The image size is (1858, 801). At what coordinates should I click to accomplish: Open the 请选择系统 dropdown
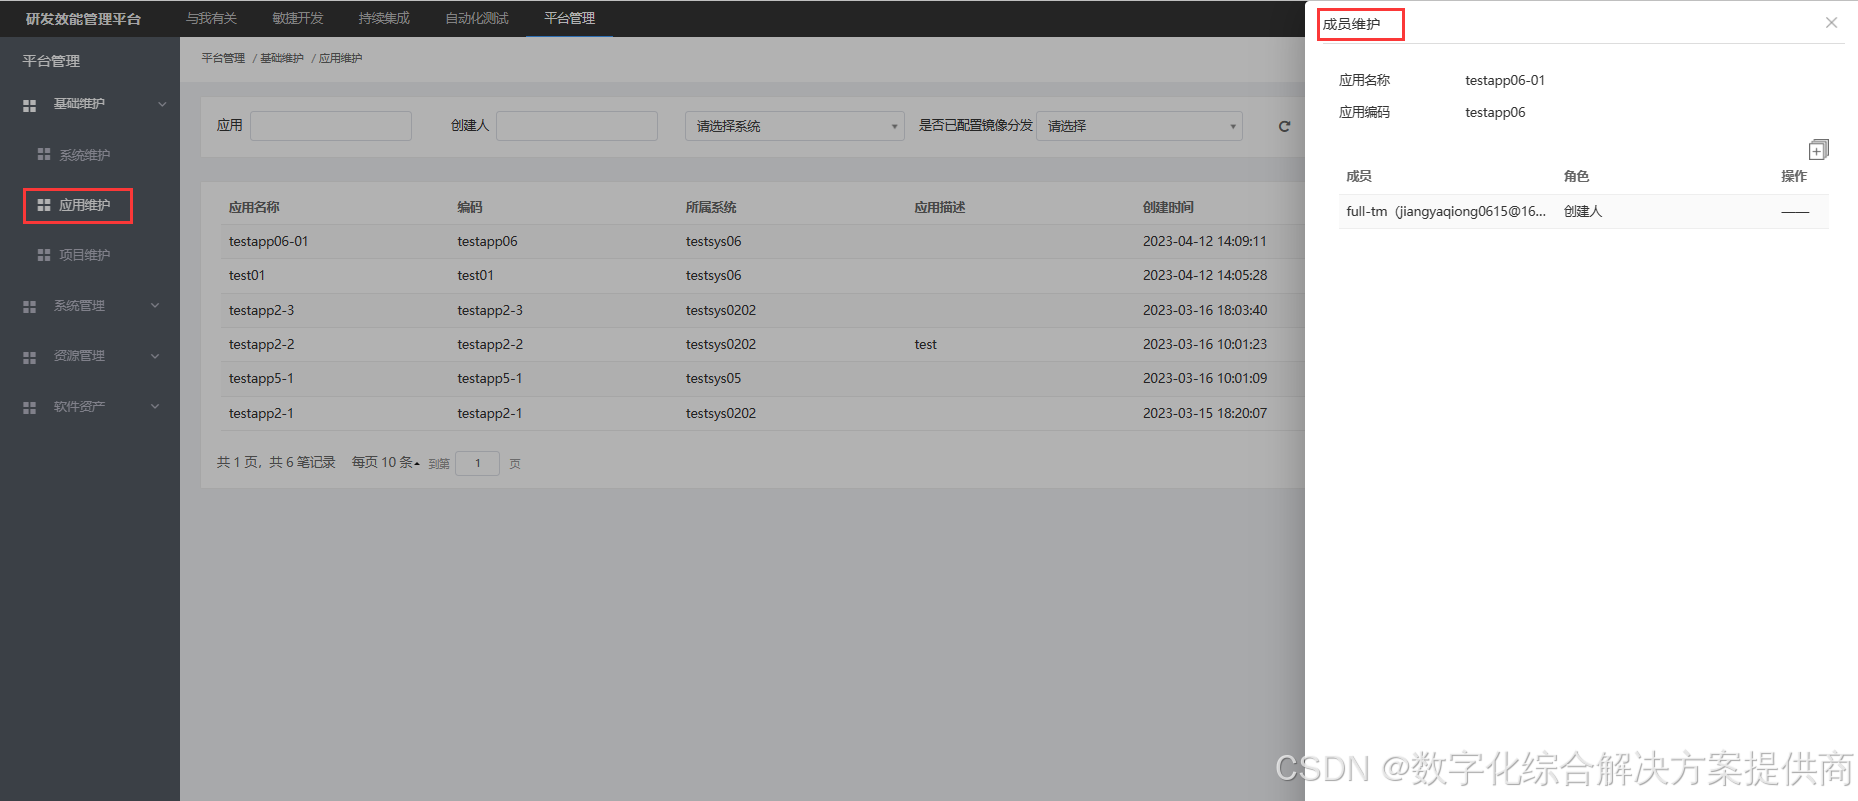click(794, 126)
